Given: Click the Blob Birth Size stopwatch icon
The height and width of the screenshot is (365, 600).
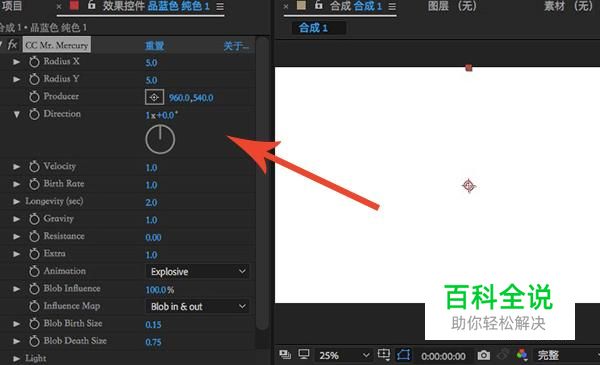Looking at the screenshot, I should point(34,324).
